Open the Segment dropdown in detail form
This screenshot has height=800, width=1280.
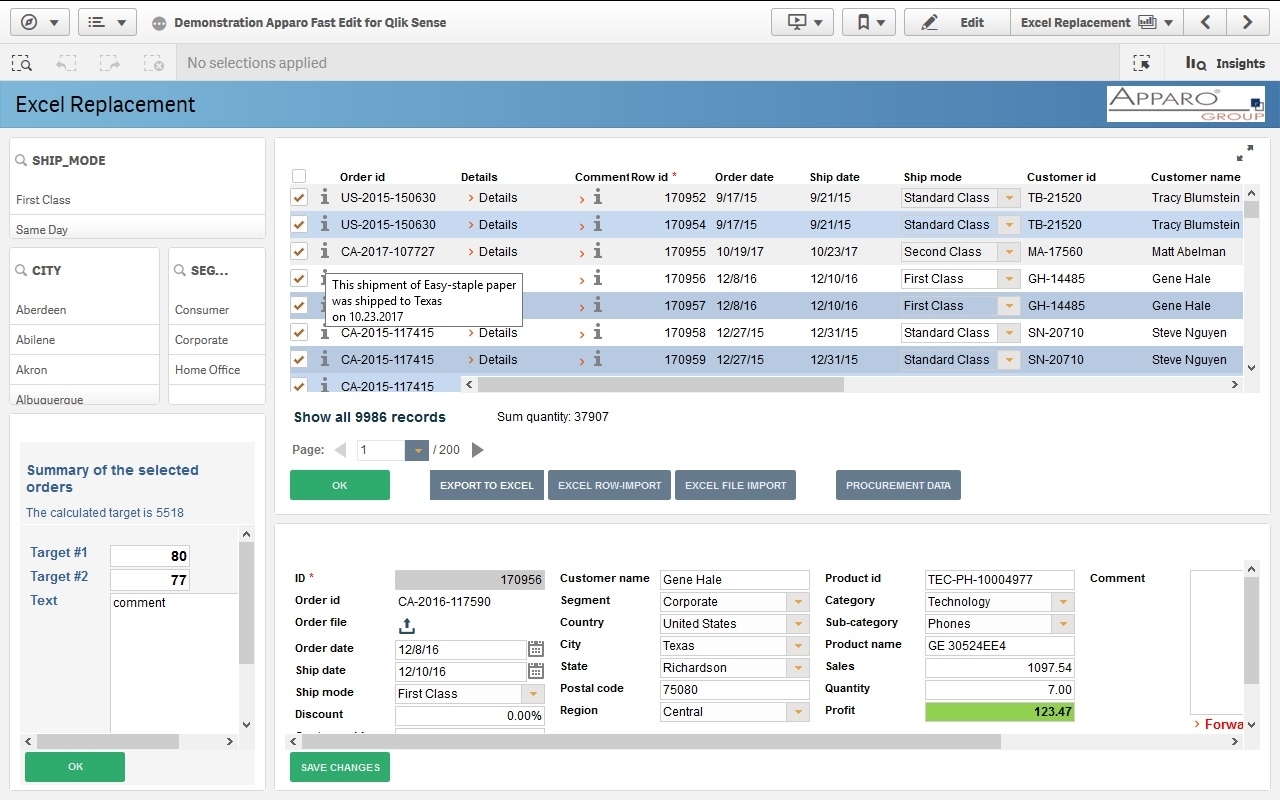pyautogui.click(x=797, y=602)
